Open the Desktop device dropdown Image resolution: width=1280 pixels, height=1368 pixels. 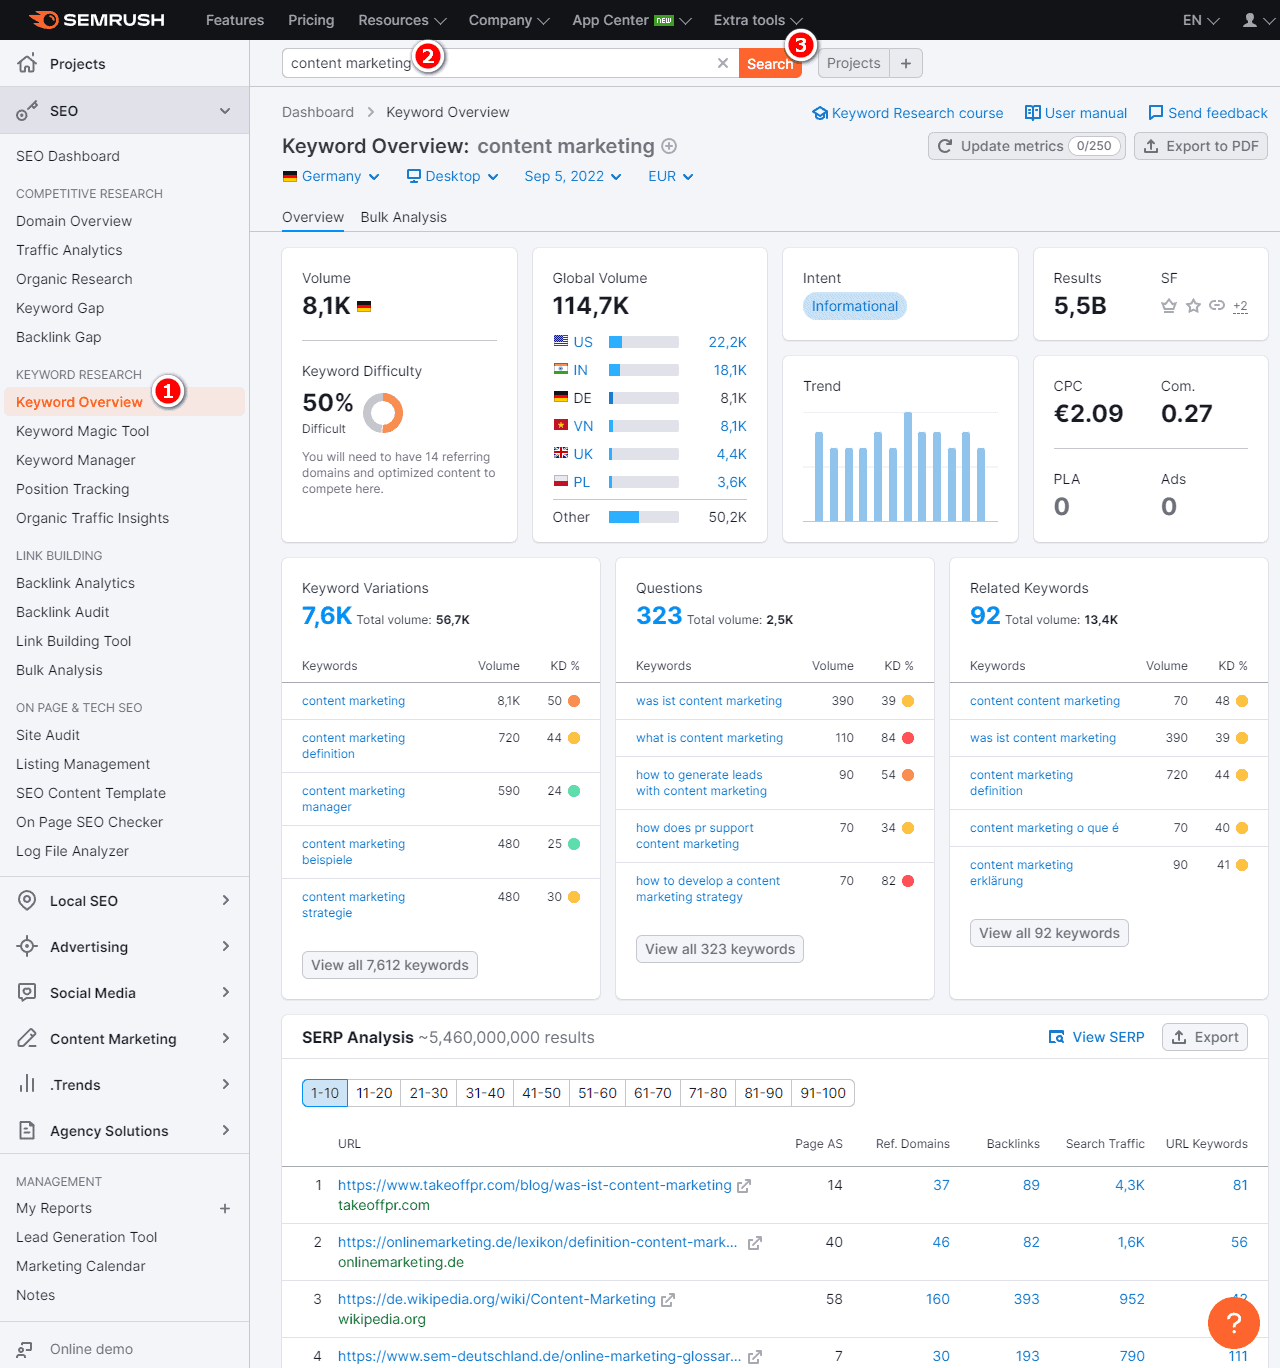[x=452, y=176]
